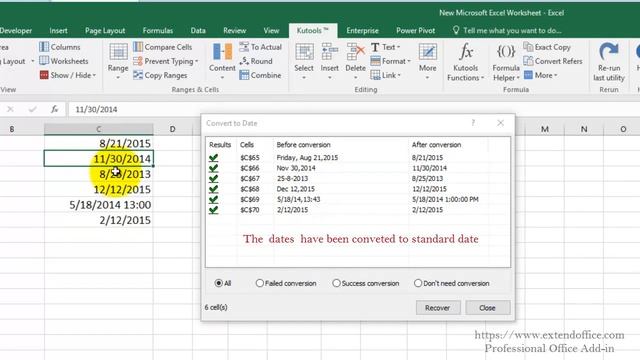Switch to Developer tab
The image size is (640, 360).
point(16,31)
